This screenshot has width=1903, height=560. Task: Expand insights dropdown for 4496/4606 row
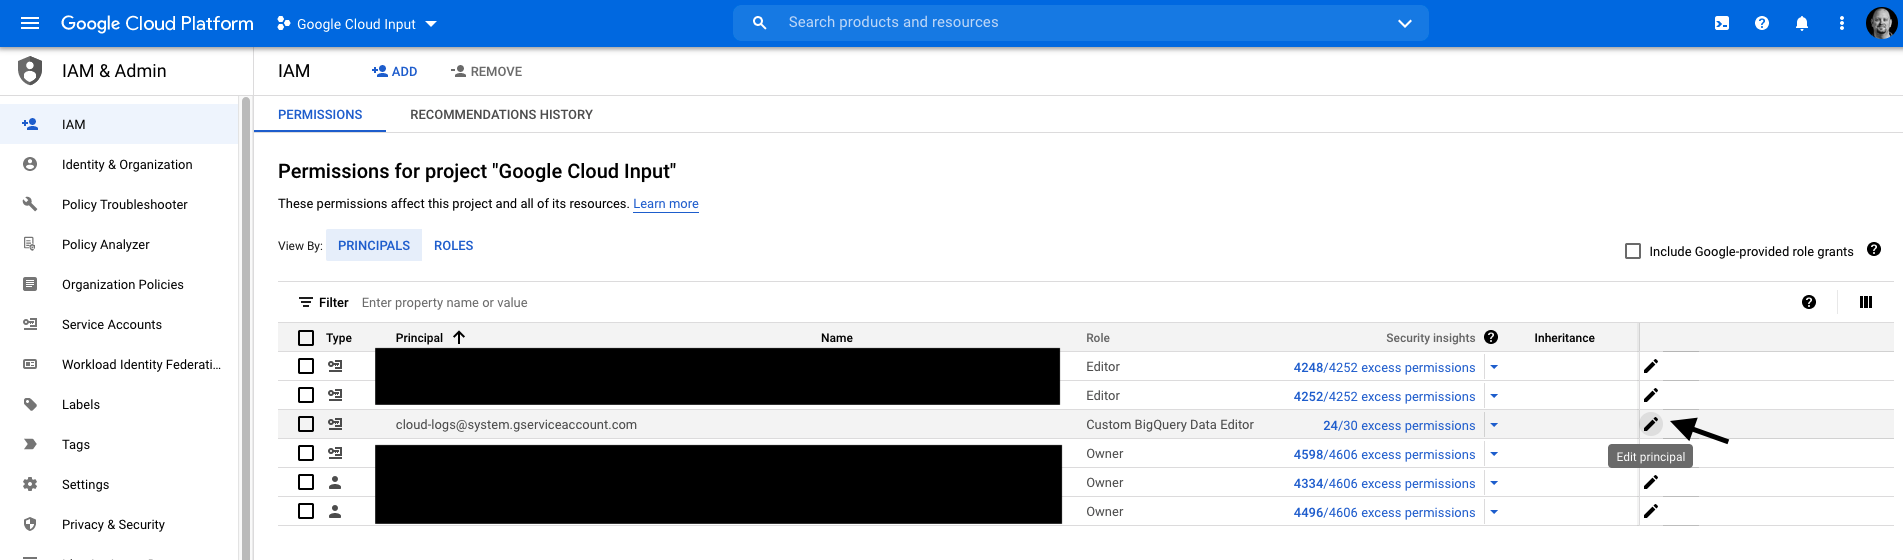[x=1494, y=512]
